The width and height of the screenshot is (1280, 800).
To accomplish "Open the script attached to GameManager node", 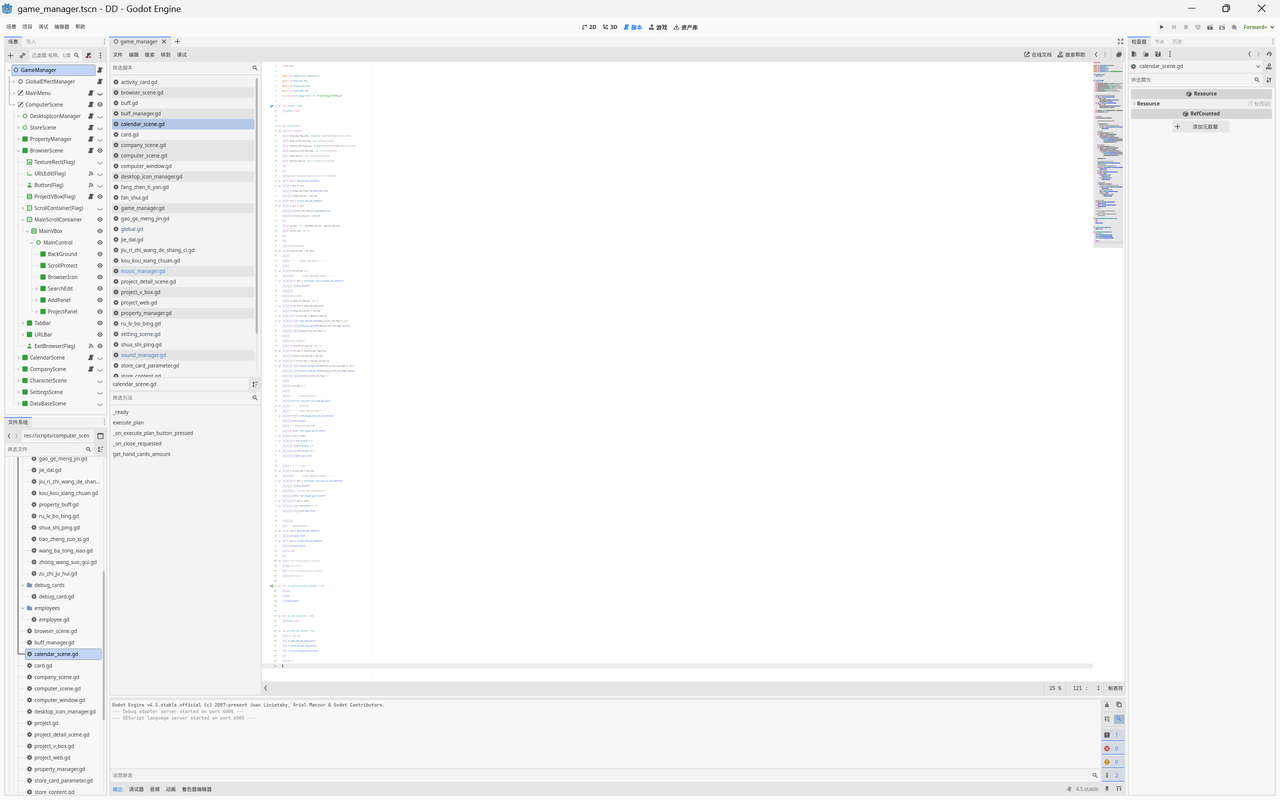I will (x=99, y=70).
